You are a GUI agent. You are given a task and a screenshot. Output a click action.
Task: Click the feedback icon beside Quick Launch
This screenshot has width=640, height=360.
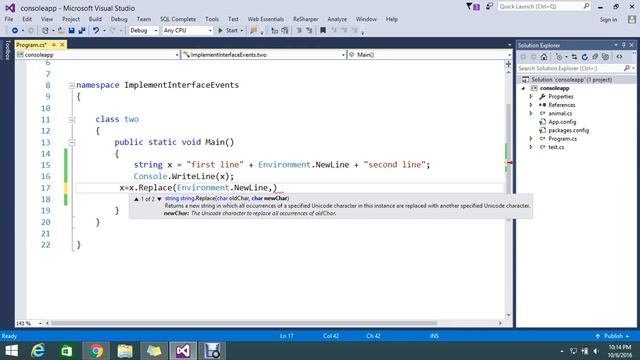pyautogui.click(x=489, y=7)
